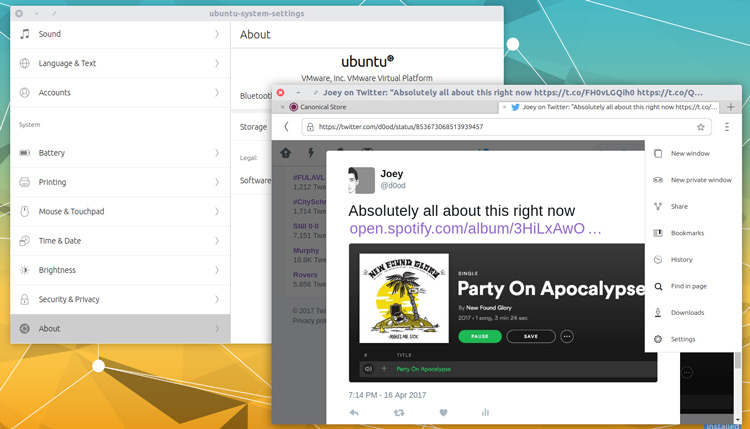Viewport: 750px width, 429px height.
Task: Click Joey's profile avatar
Action: coord(361,180)
